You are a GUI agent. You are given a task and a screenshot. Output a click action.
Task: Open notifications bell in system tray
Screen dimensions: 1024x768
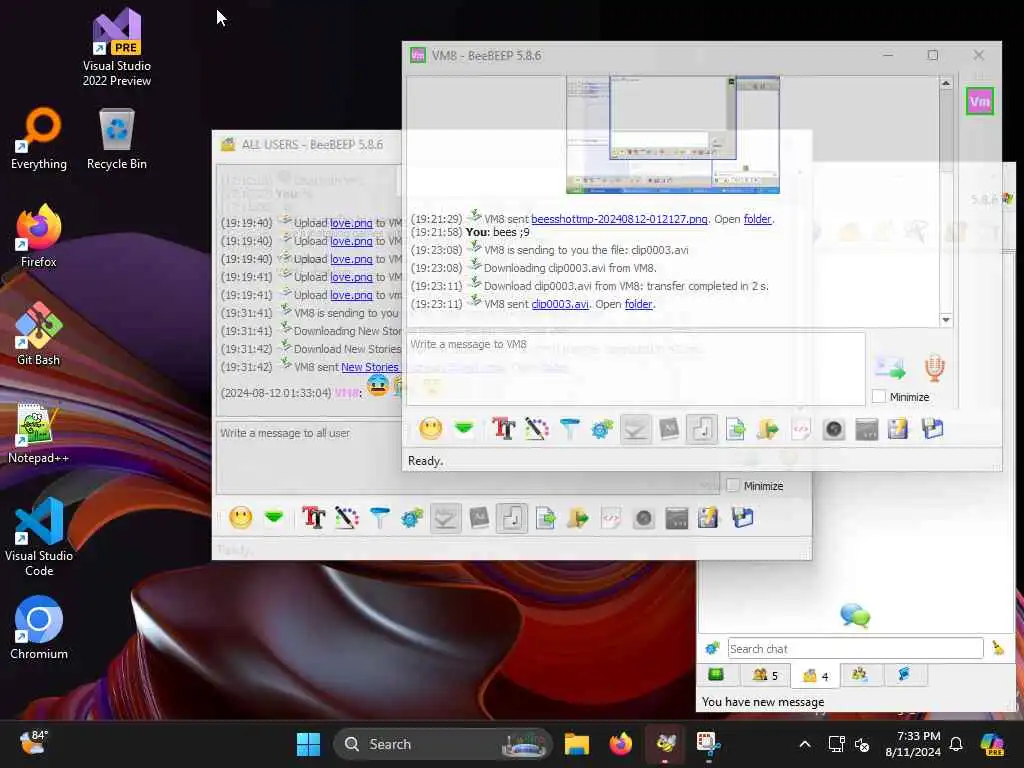click(956, 744)
